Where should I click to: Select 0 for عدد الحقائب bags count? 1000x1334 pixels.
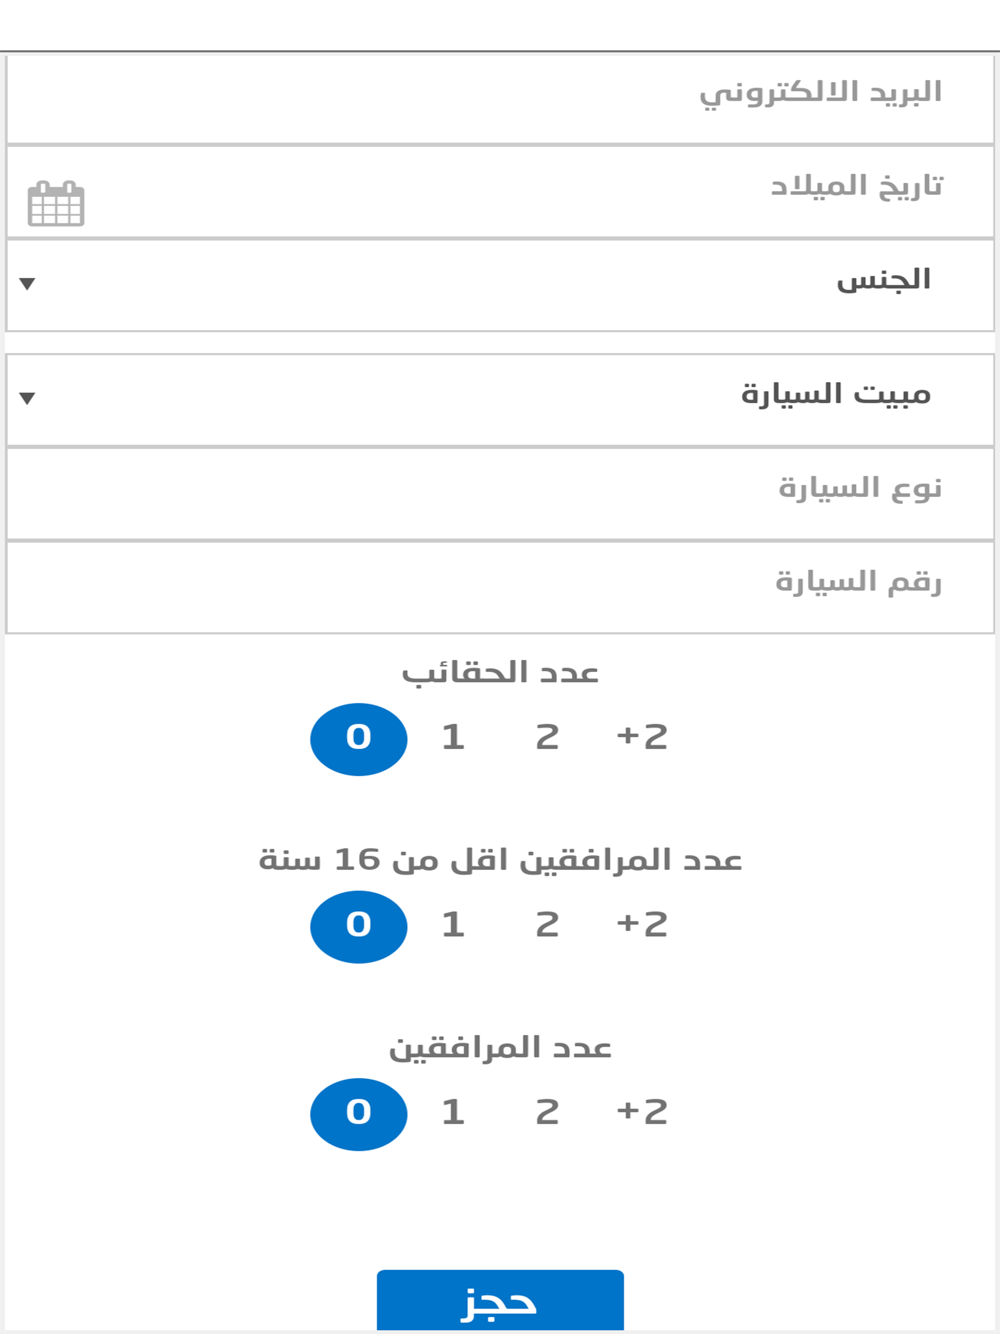pos(359,739)
